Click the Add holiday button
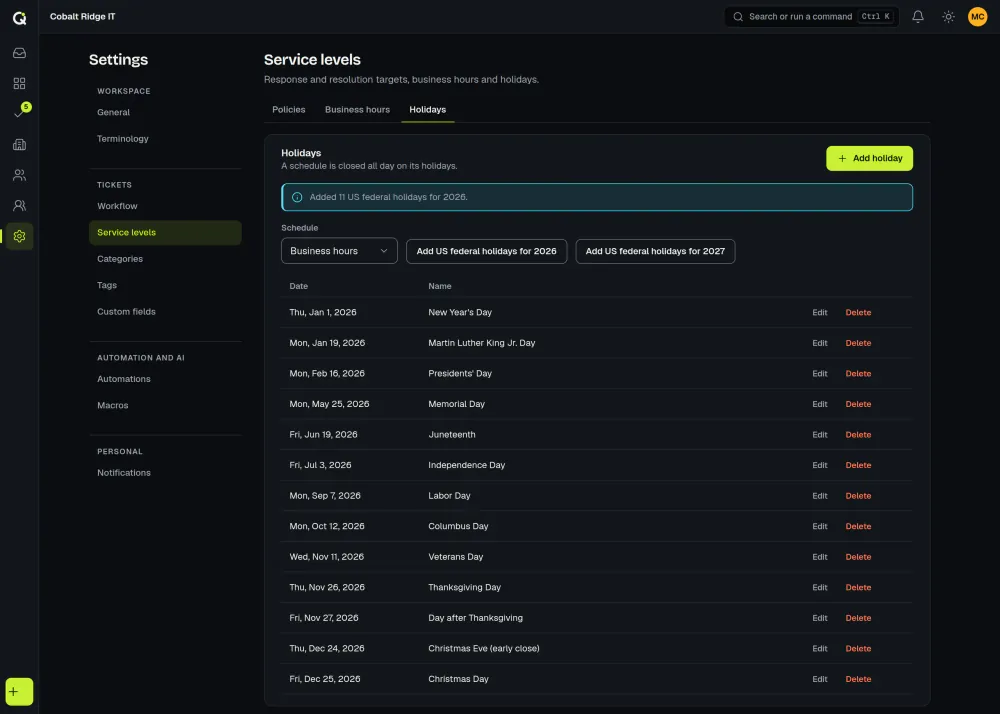The image size is (1000, 714). click(x=869, y=159)
